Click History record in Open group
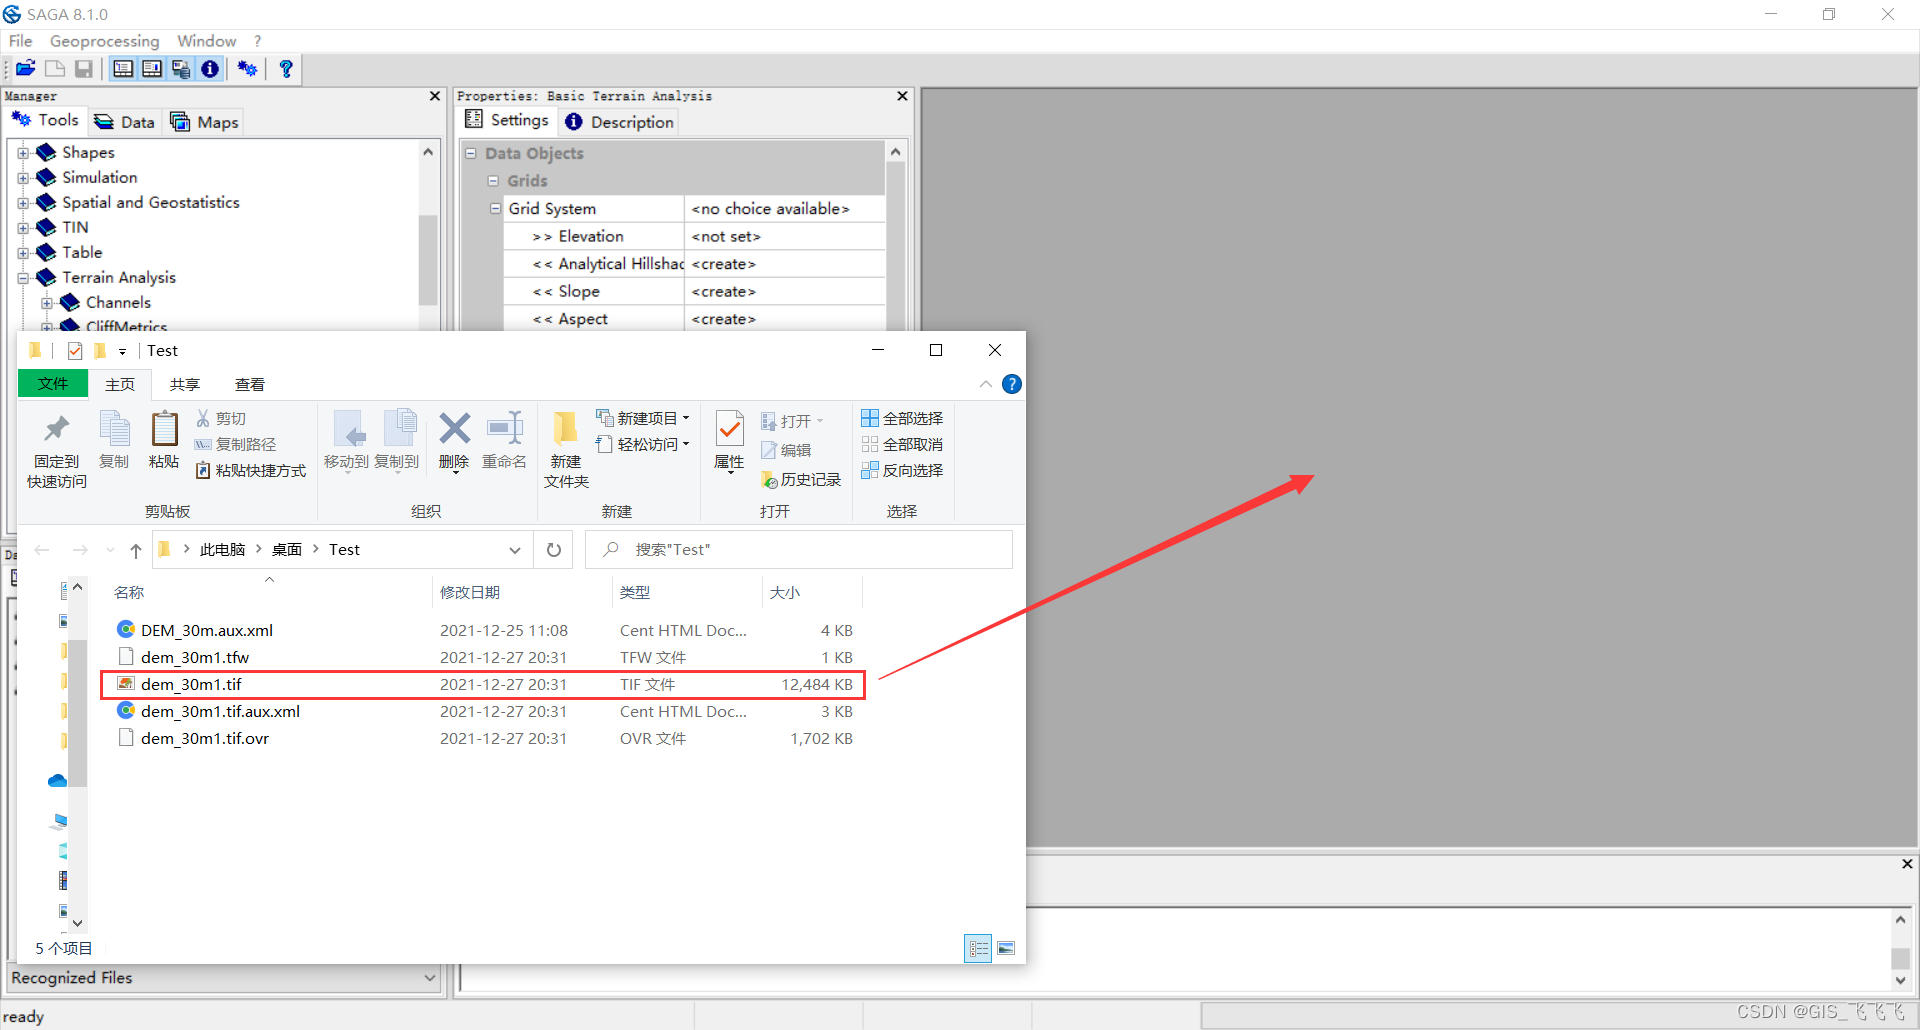This screenshot has height=1030, width=1920. (x=802, y=480)
